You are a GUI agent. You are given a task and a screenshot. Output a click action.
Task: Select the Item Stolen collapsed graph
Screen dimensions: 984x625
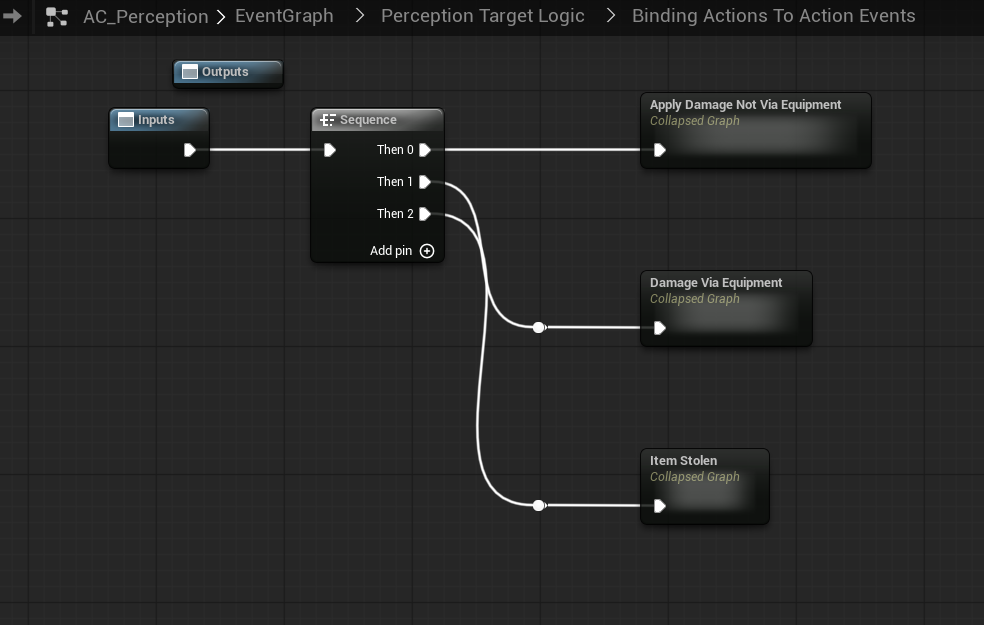[684, 461]
